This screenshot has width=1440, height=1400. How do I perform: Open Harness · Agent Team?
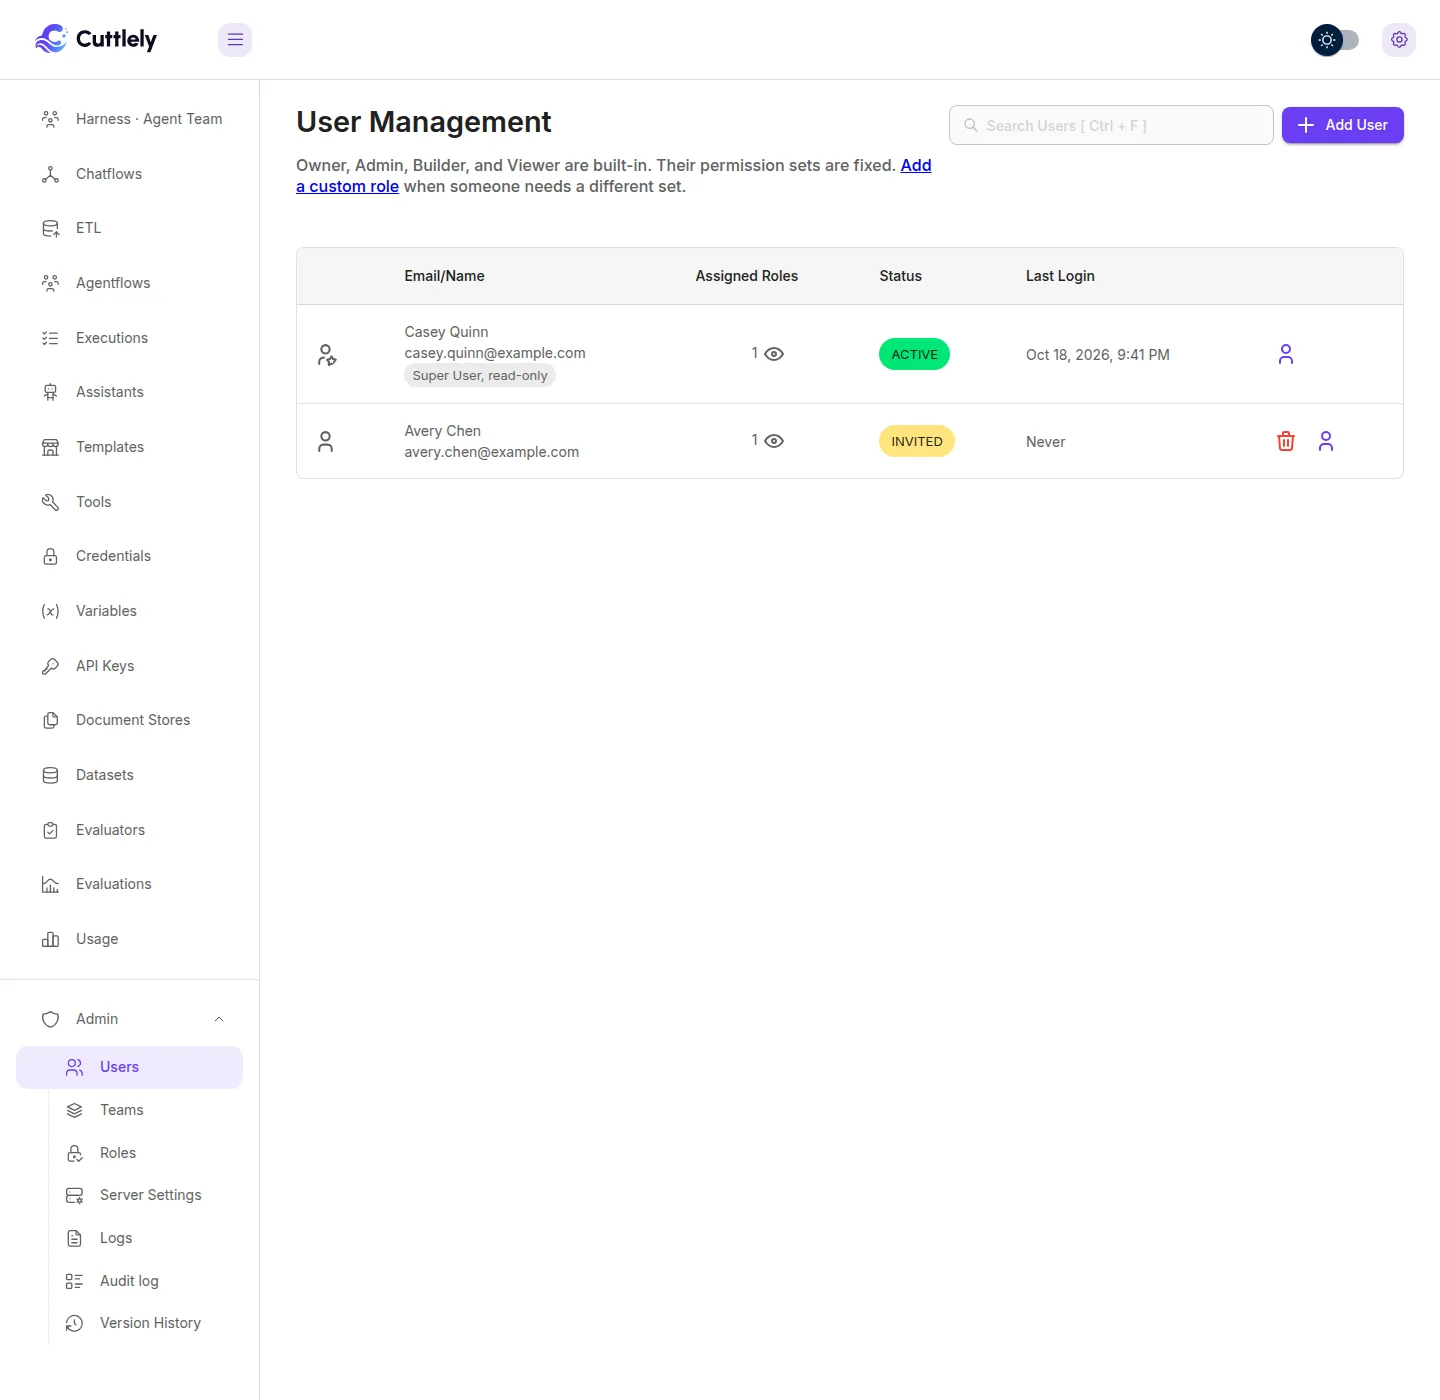[130, 119]
